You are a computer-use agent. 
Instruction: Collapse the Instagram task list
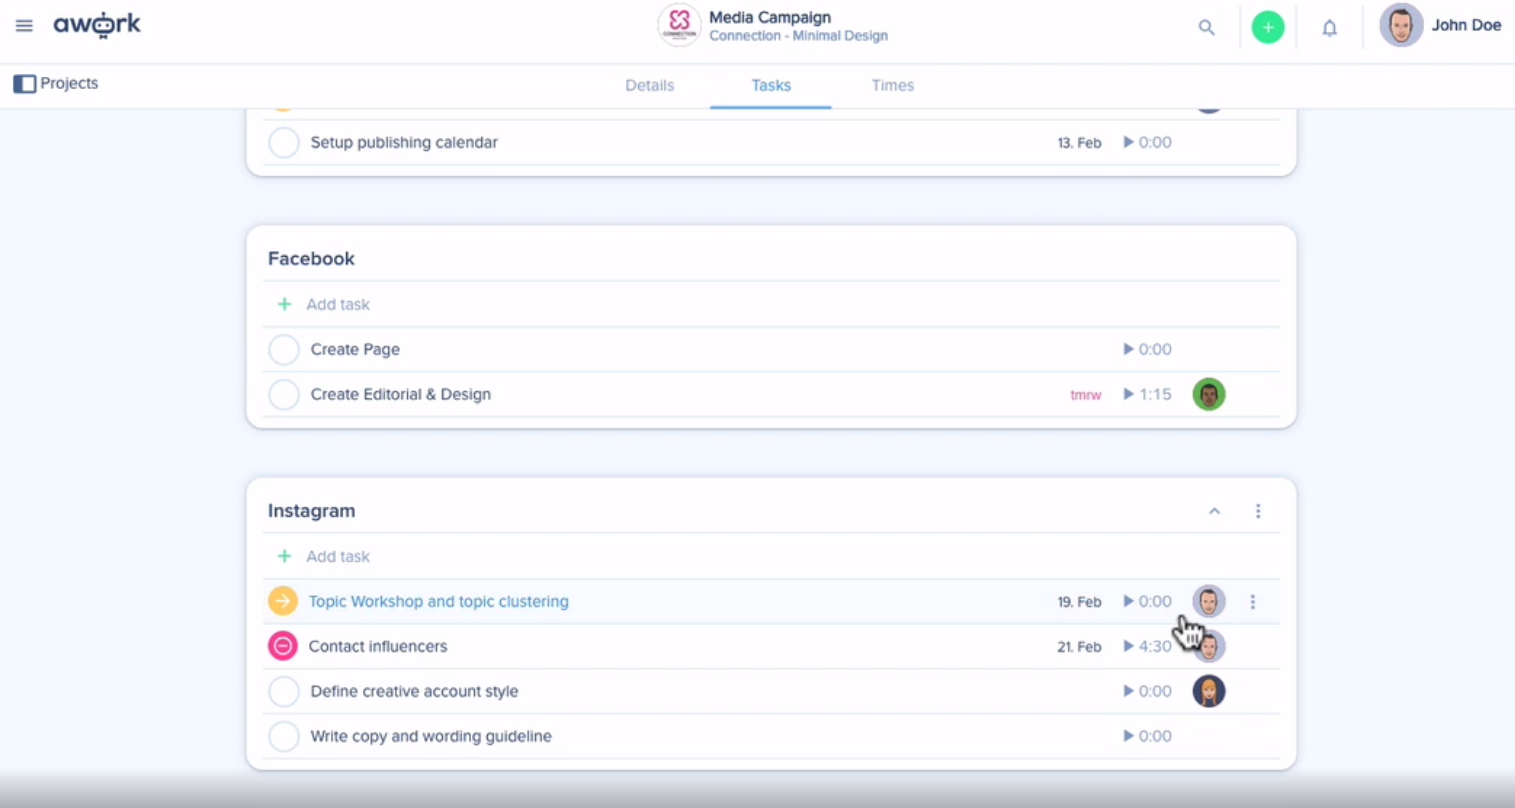click(1214, 511)
